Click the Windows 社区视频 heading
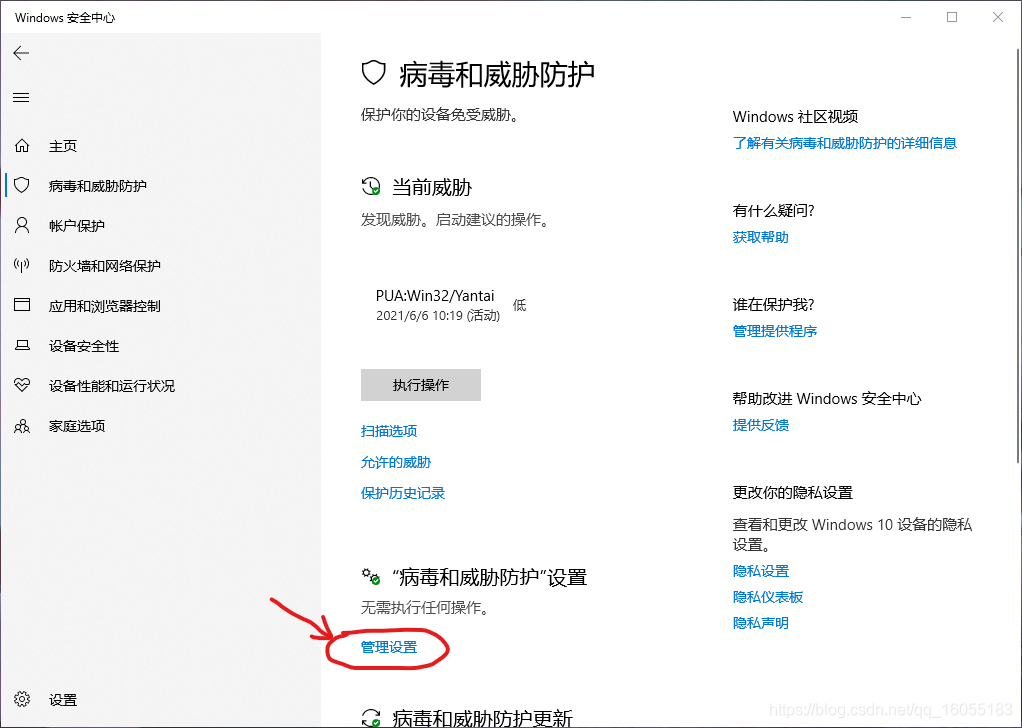Viewport: 1022px width, 728px height. (795, 117)
